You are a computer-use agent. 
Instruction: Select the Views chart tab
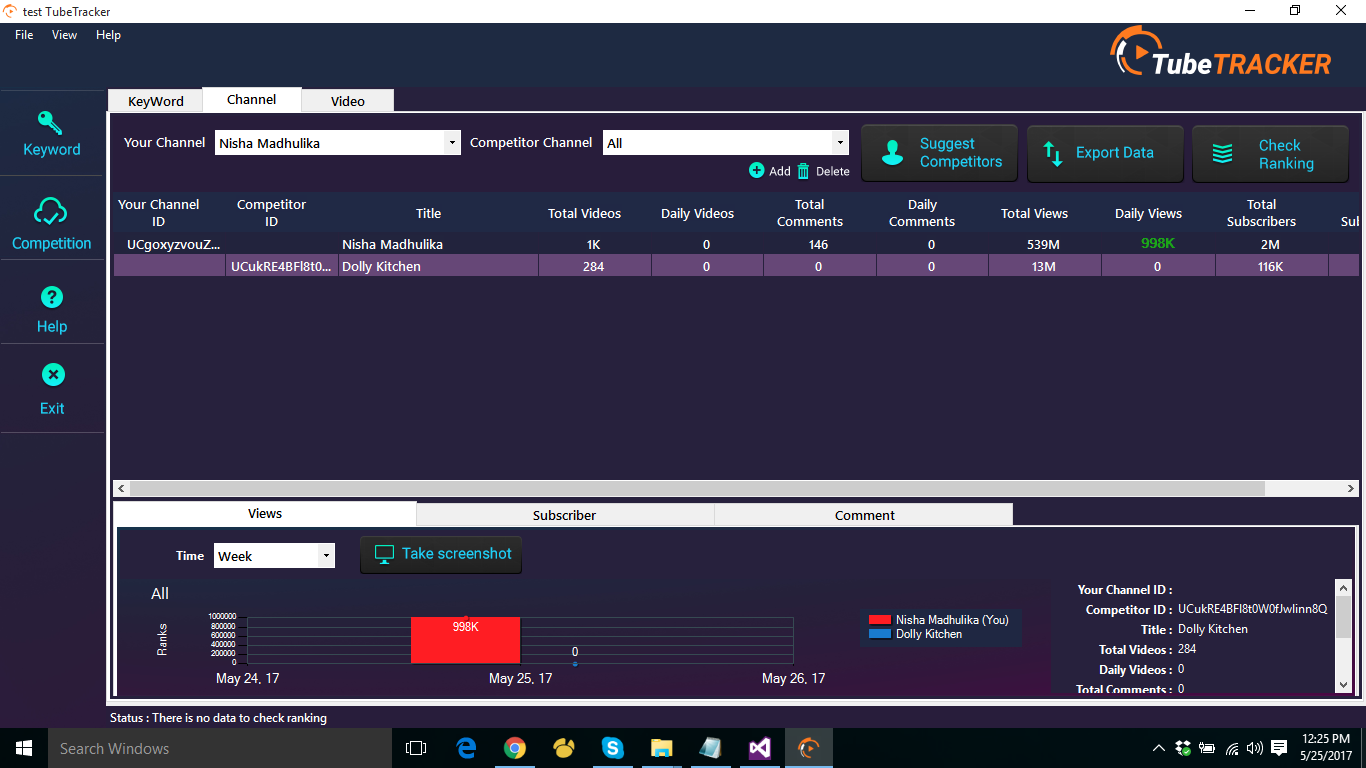click(265, 514)
